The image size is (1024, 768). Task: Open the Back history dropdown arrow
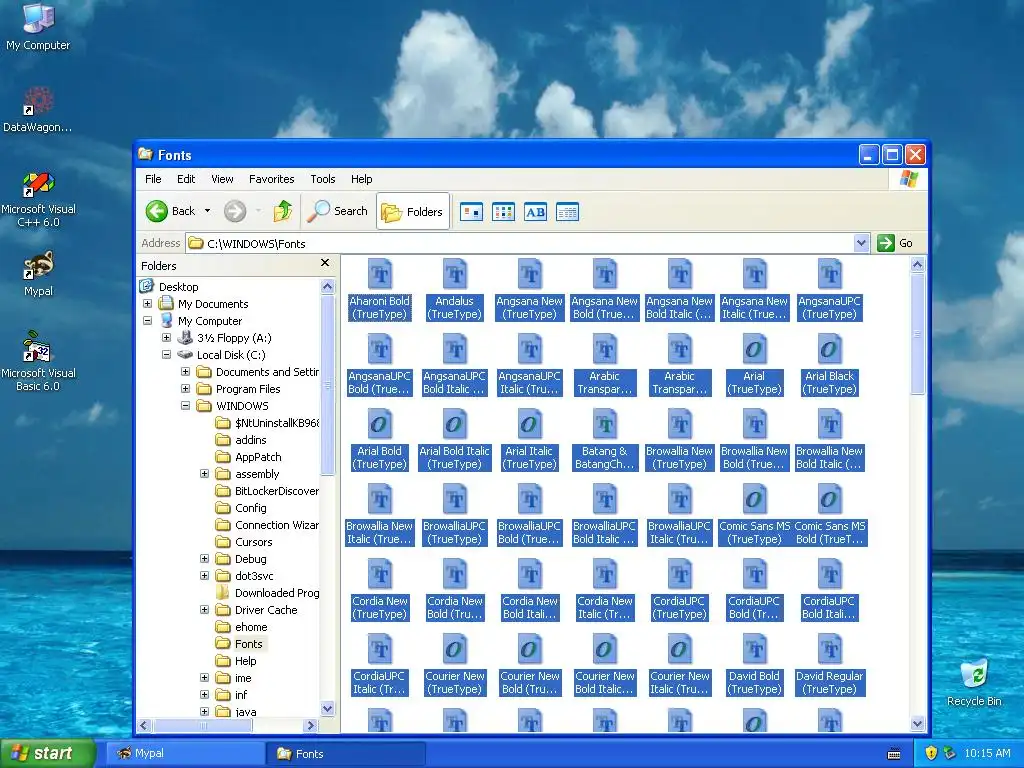pyautogui.click(x=208, y=211)
